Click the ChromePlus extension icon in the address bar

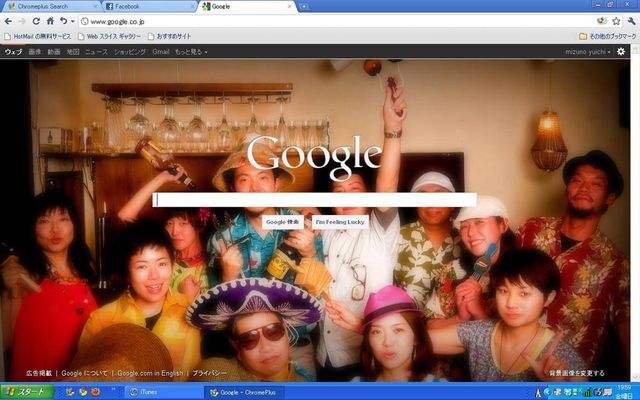coord(602,21)
